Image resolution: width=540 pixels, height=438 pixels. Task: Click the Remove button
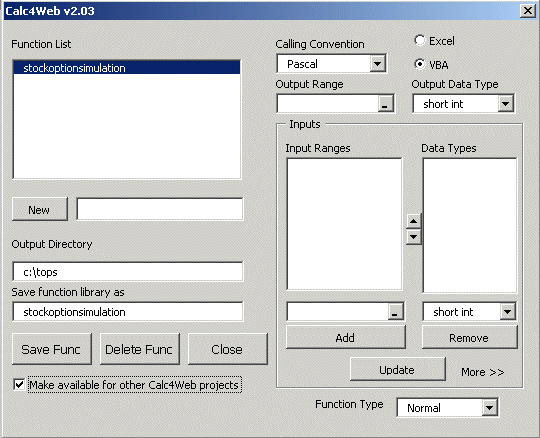469,337
